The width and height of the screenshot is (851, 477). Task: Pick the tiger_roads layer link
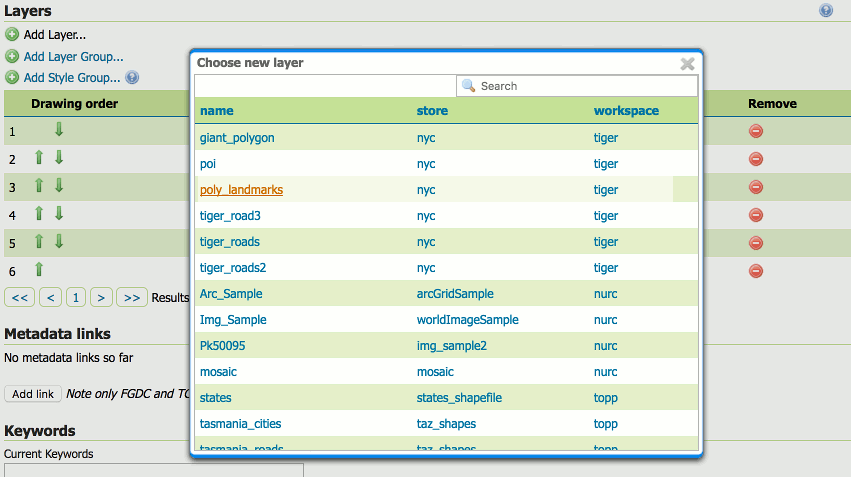(230, 242)
